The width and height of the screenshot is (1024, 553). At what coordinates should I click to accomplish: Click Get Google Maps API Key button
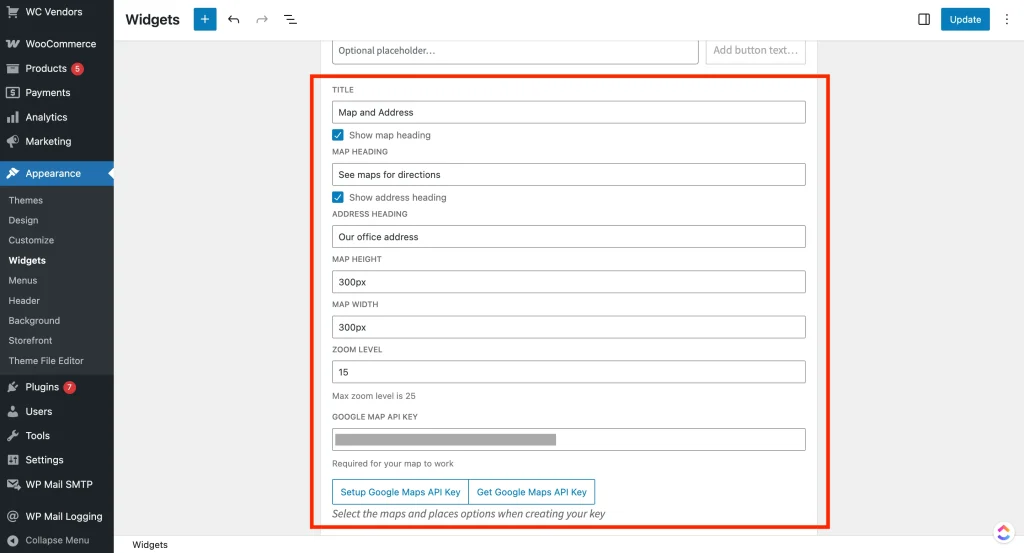[532, 492]
